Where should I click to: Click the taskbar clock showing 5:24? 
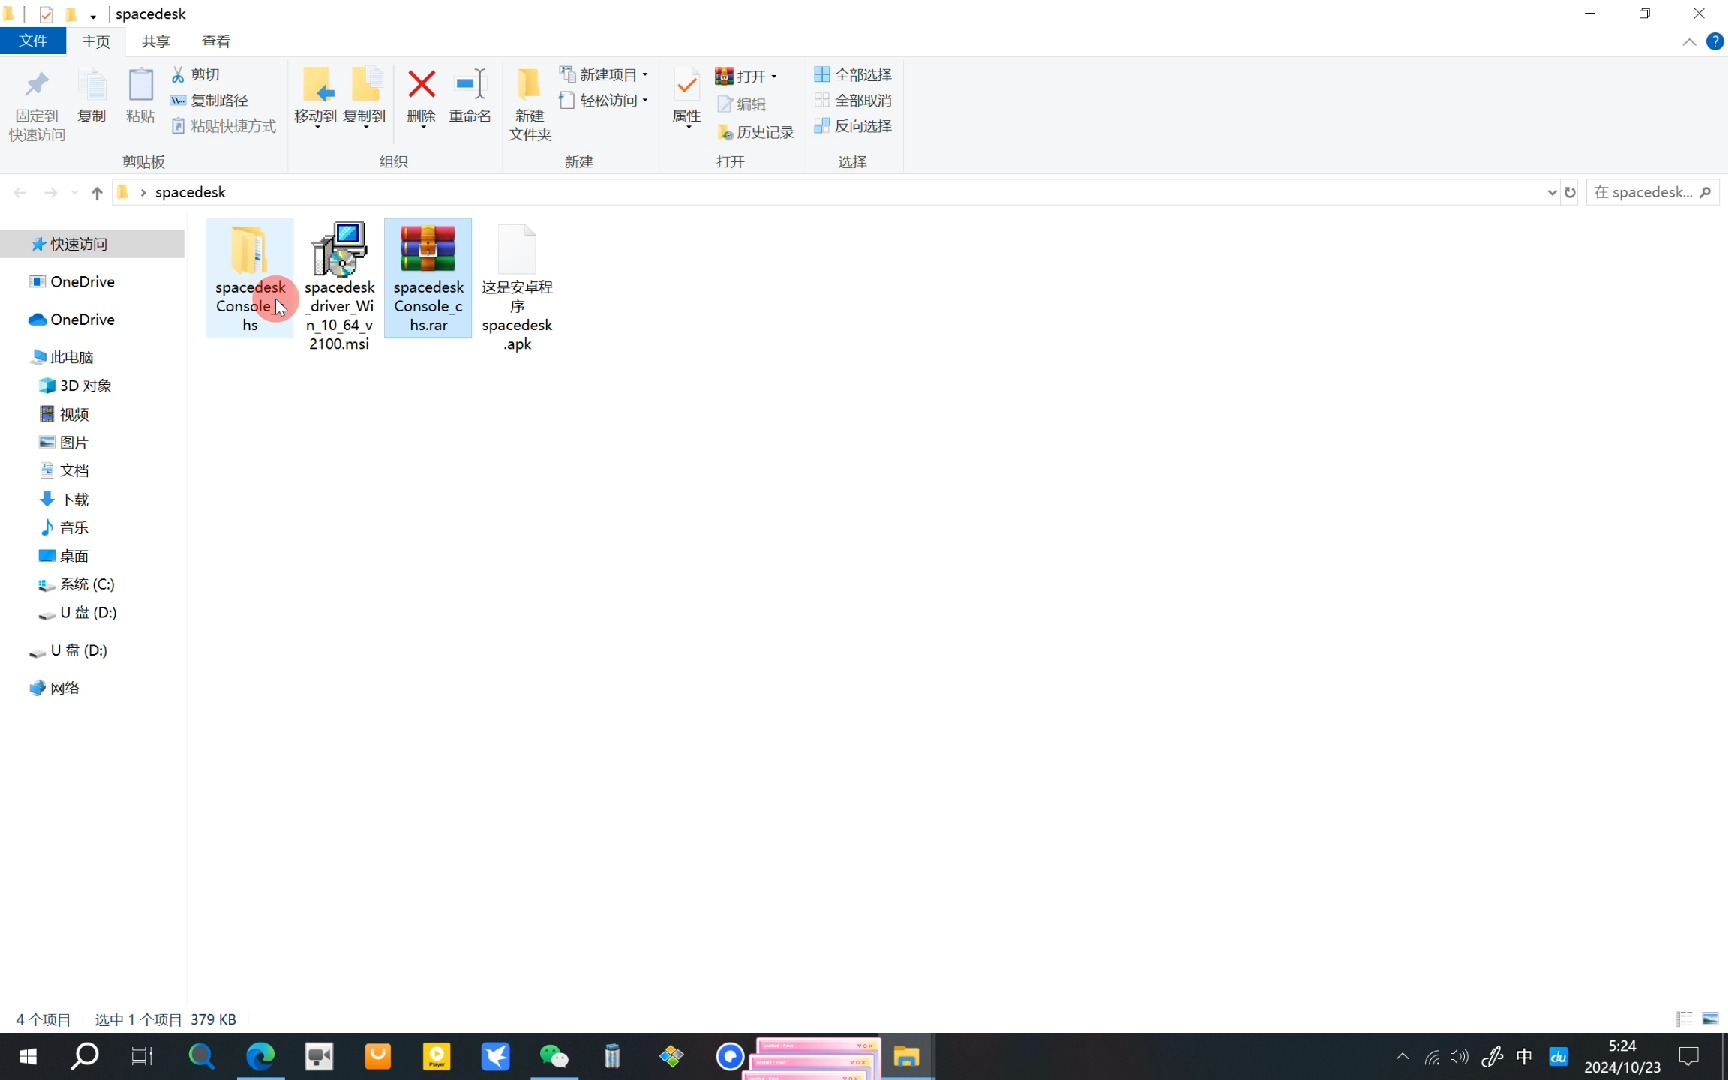click(x=1622, y=1056)
